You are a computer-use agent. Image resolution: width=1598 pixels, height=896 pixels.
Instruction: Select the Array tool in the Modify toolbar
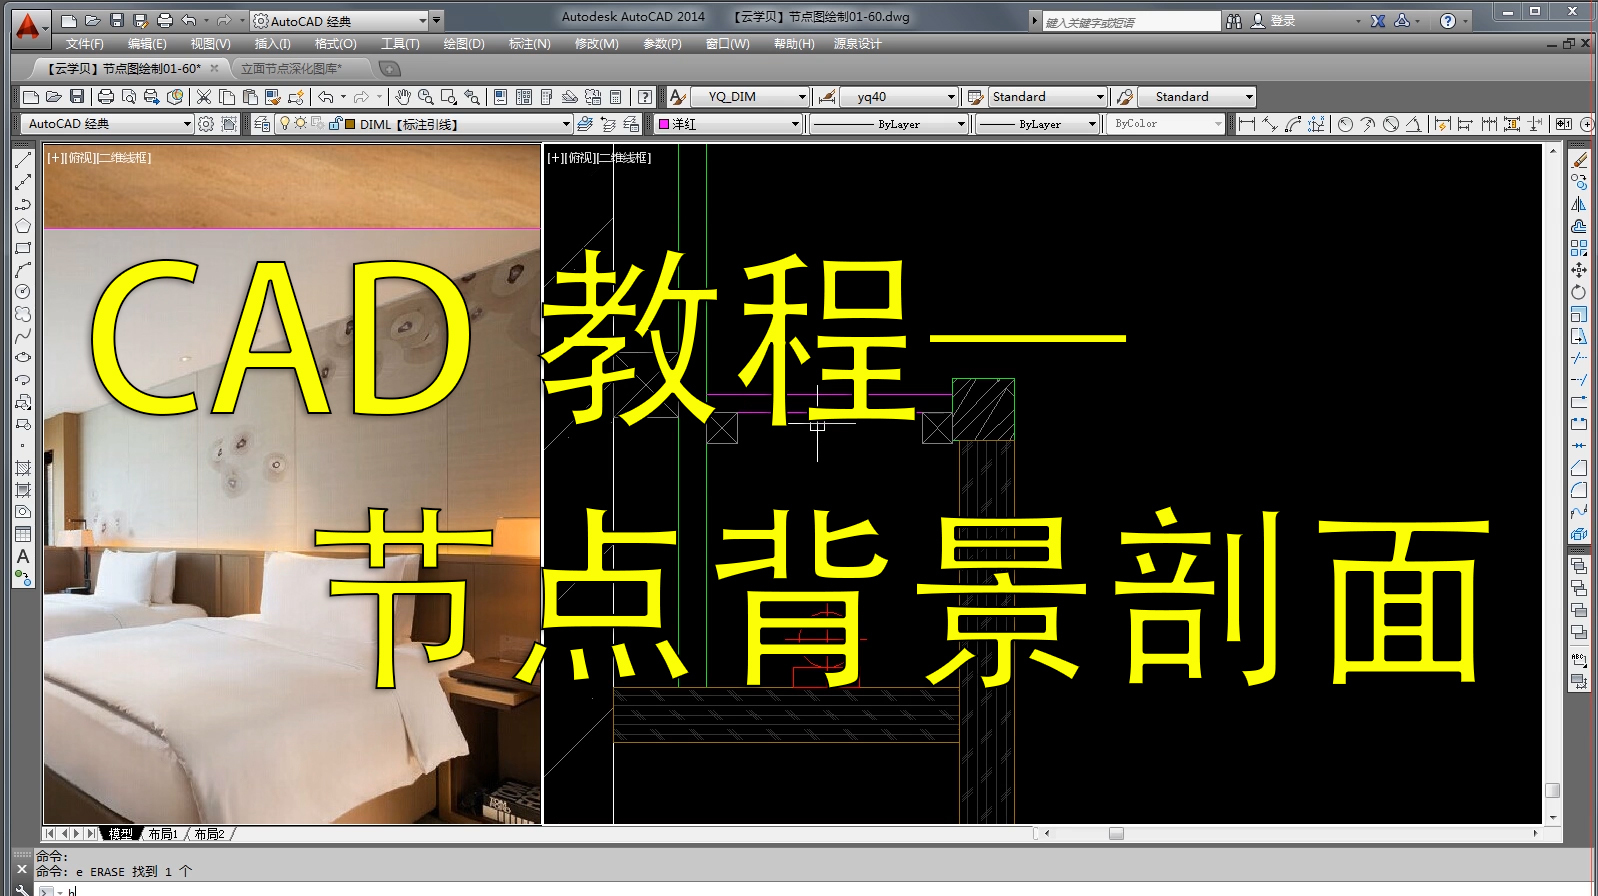[x=1579, y=248]
